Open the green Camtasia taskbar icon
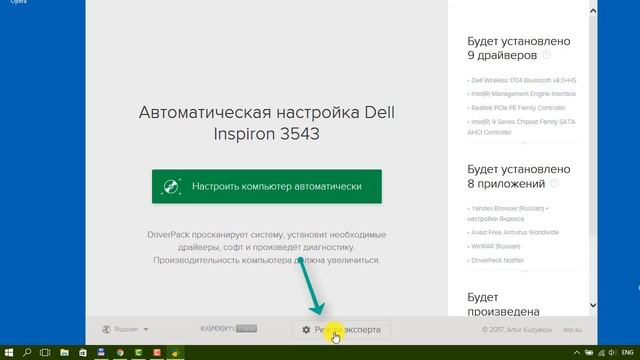The width and height of the screenshot is (640, 360). [138, 352]
